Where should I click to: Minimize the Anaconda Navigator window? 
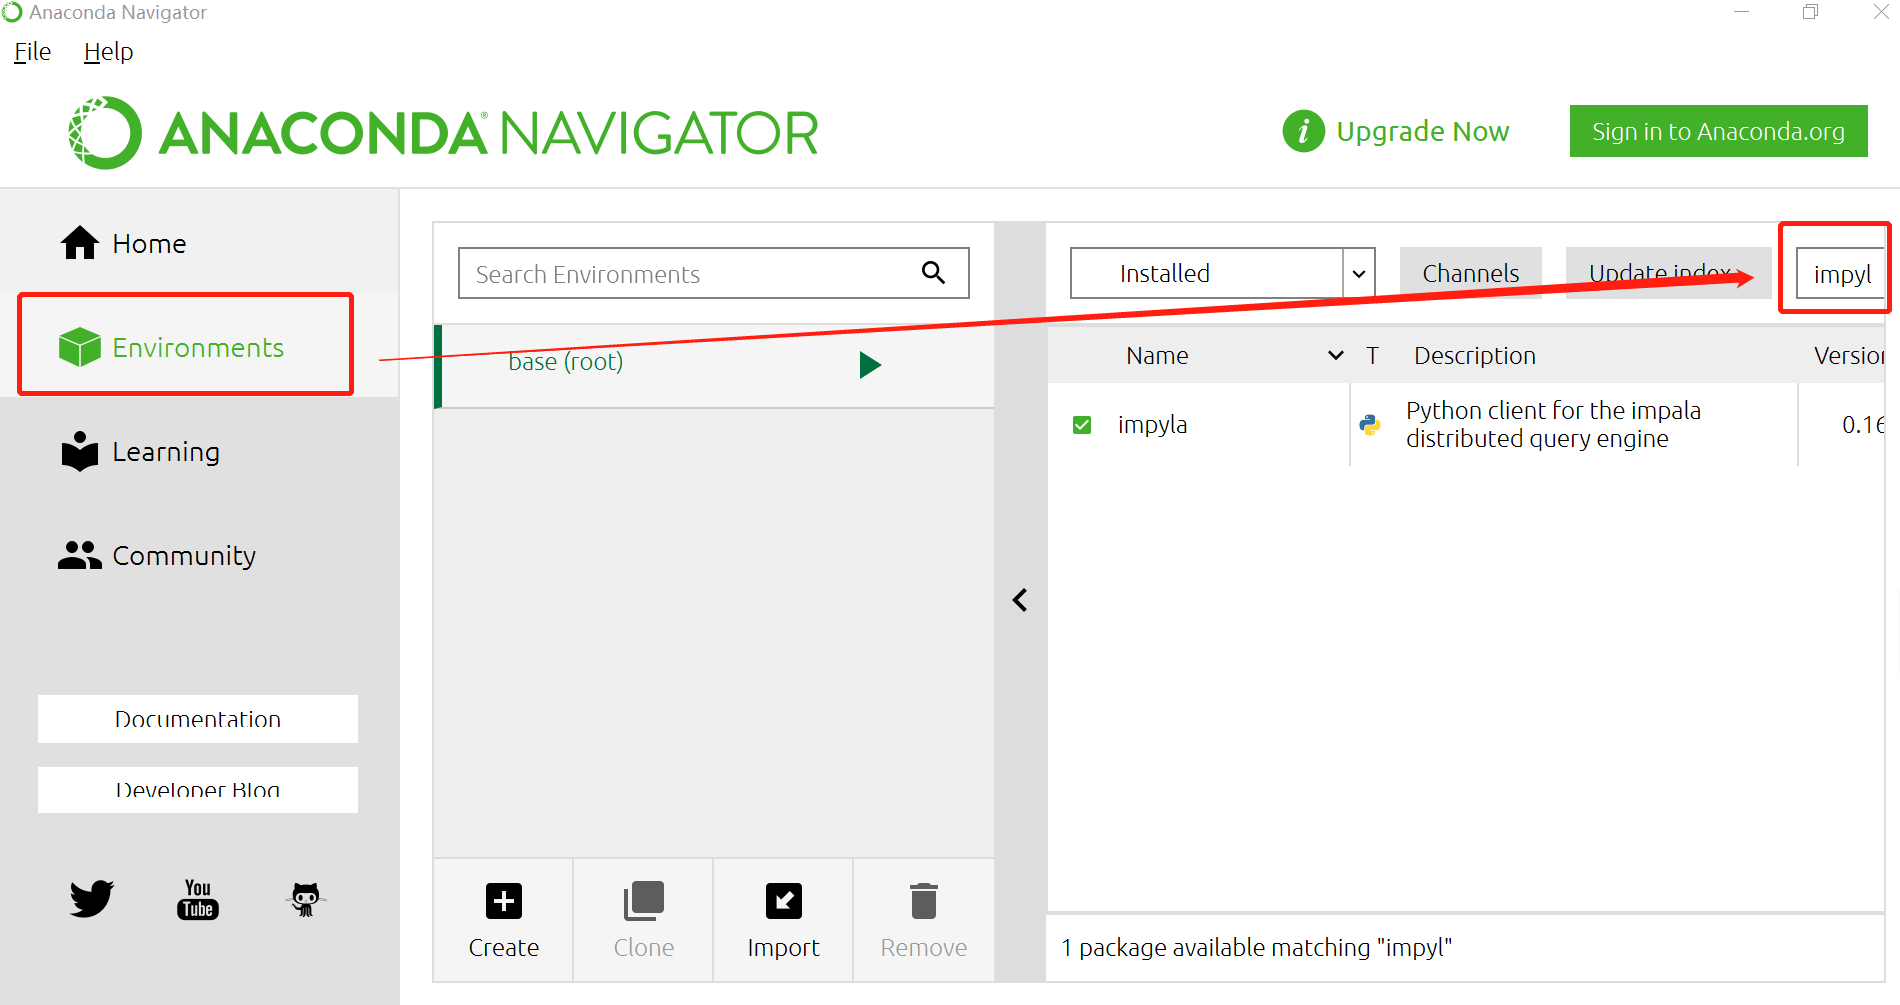[1742, 12]
